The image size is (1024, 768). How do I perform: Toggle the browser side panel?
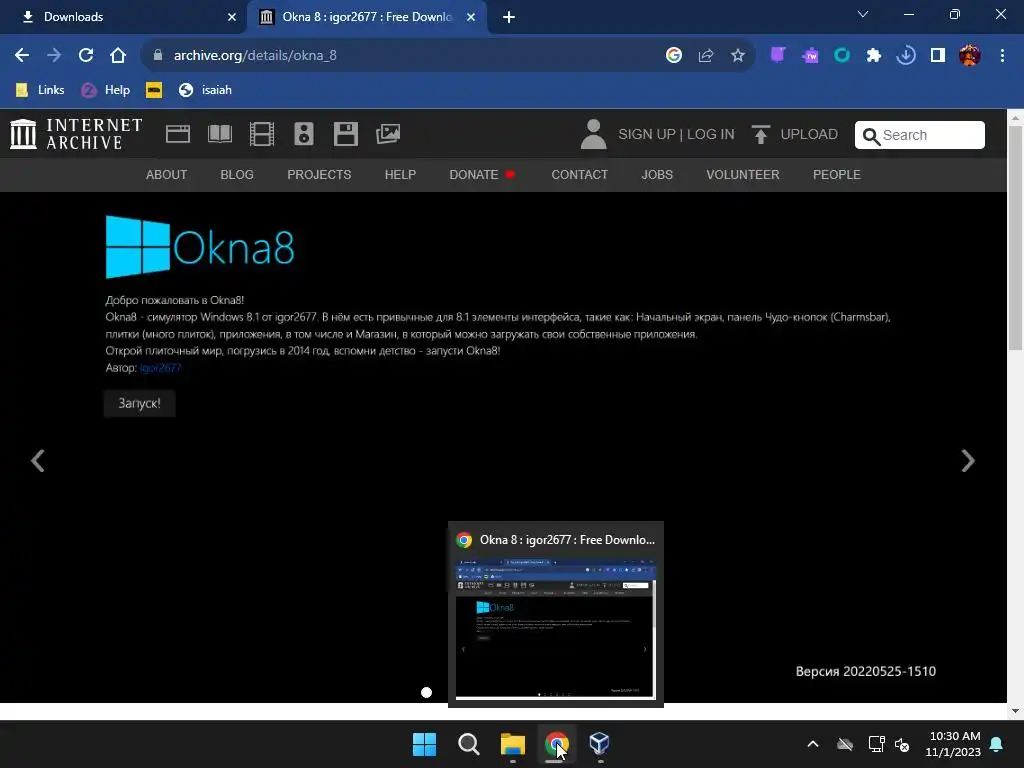coord(938,56)
